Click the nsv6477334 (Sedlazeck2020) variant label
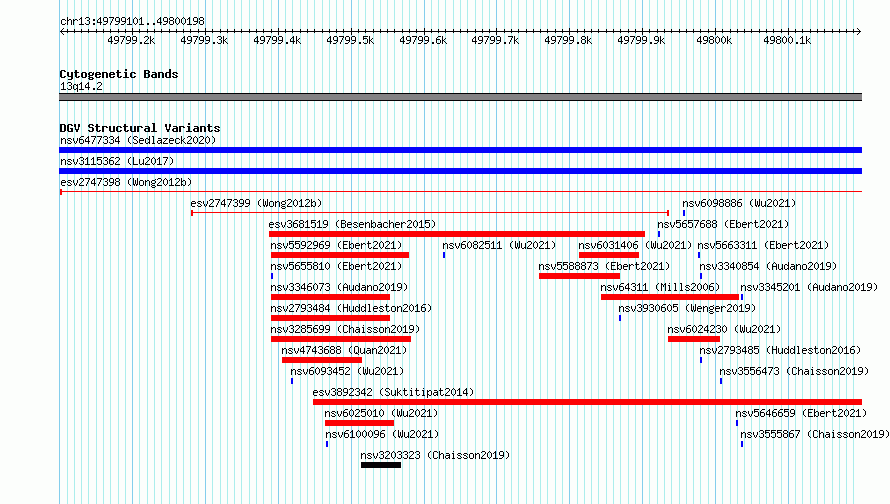This screenshot has height=504, width=890. (x=138, y=140)
